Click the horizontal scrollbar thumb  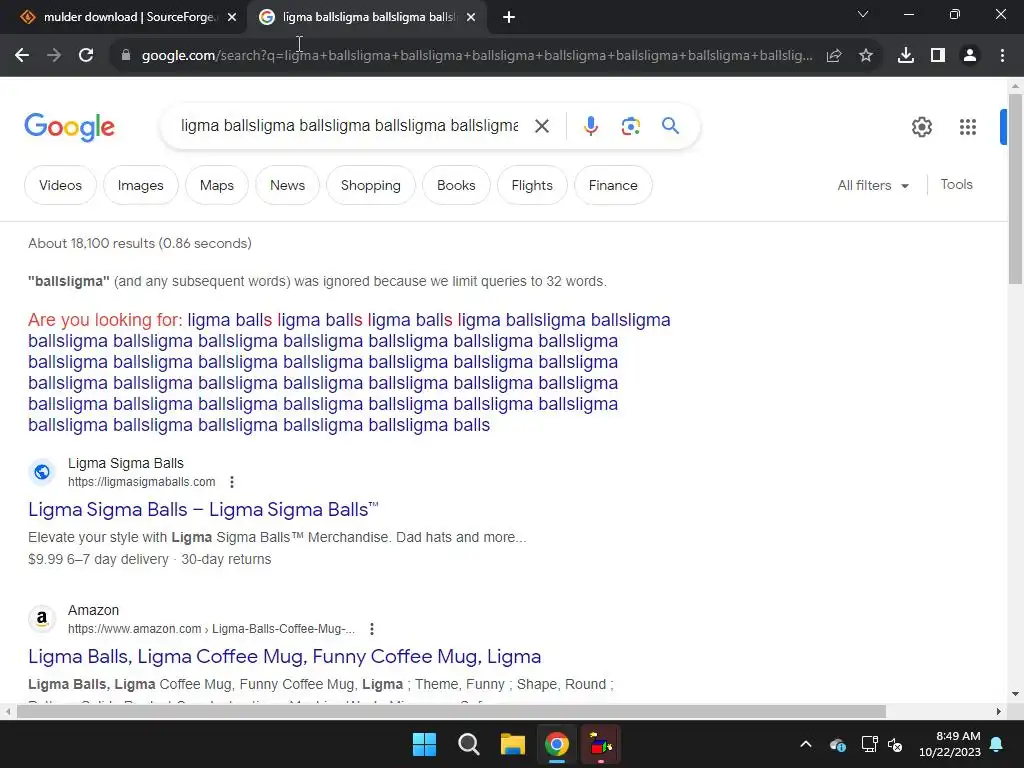[x=451, y=711]
